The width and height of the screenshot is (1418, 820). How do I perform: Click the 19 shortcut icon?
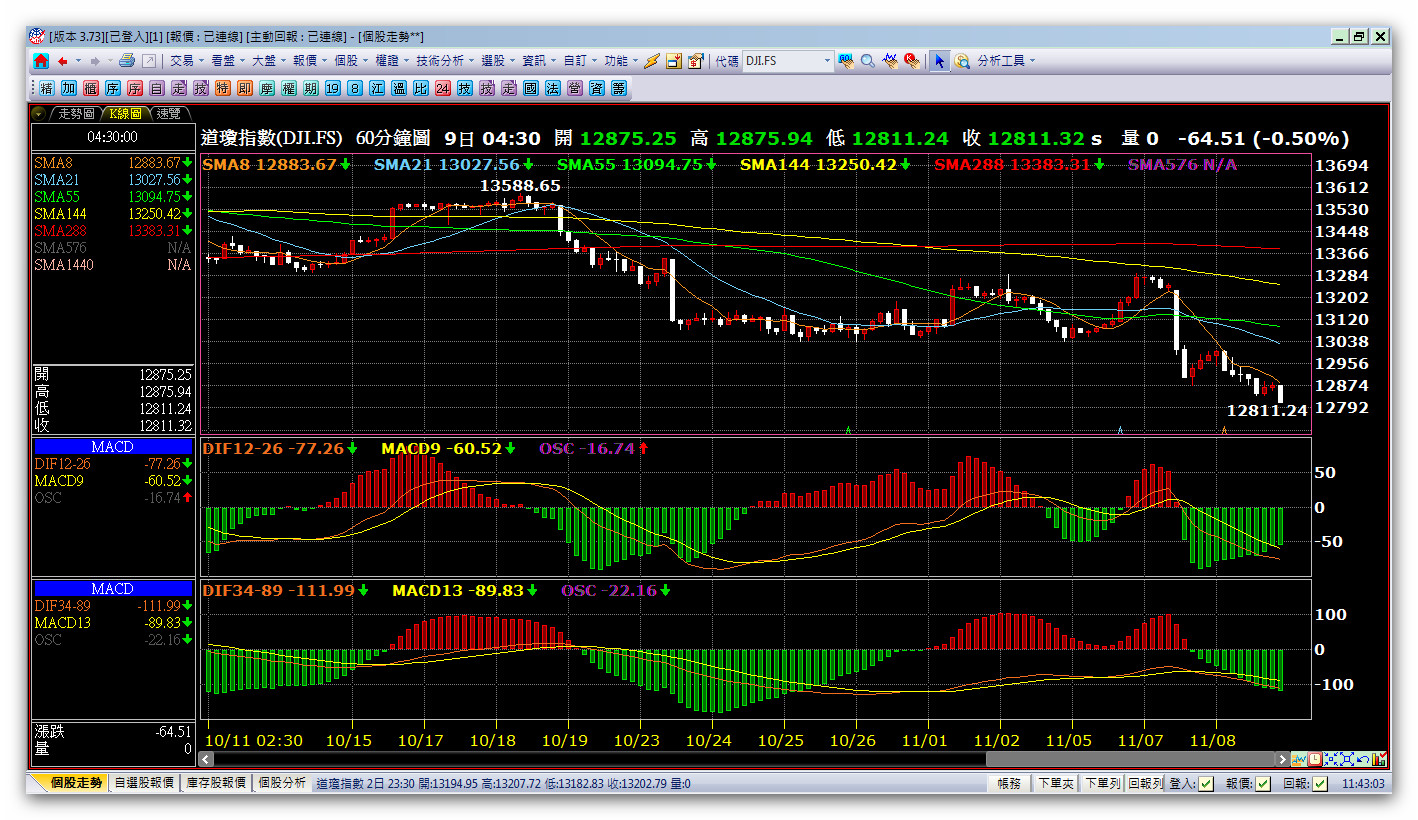click(x=332, y=88)
